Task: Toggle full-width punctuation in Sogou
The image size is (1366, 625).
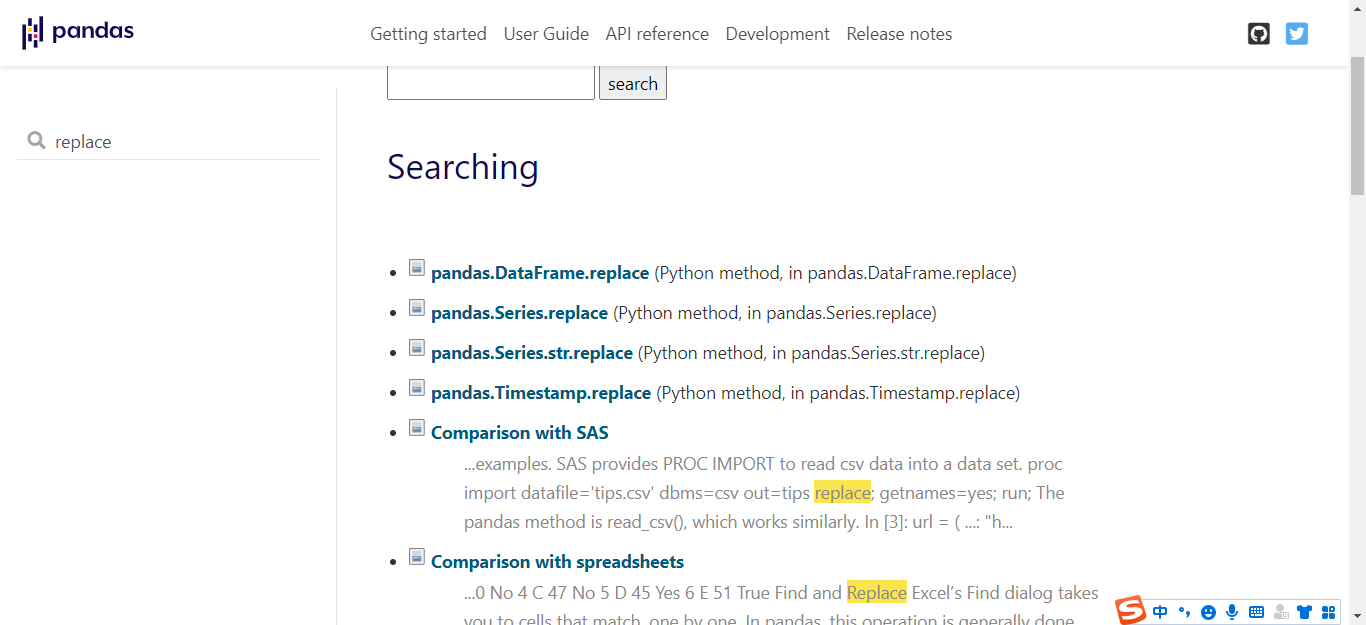Action: 1184,611
